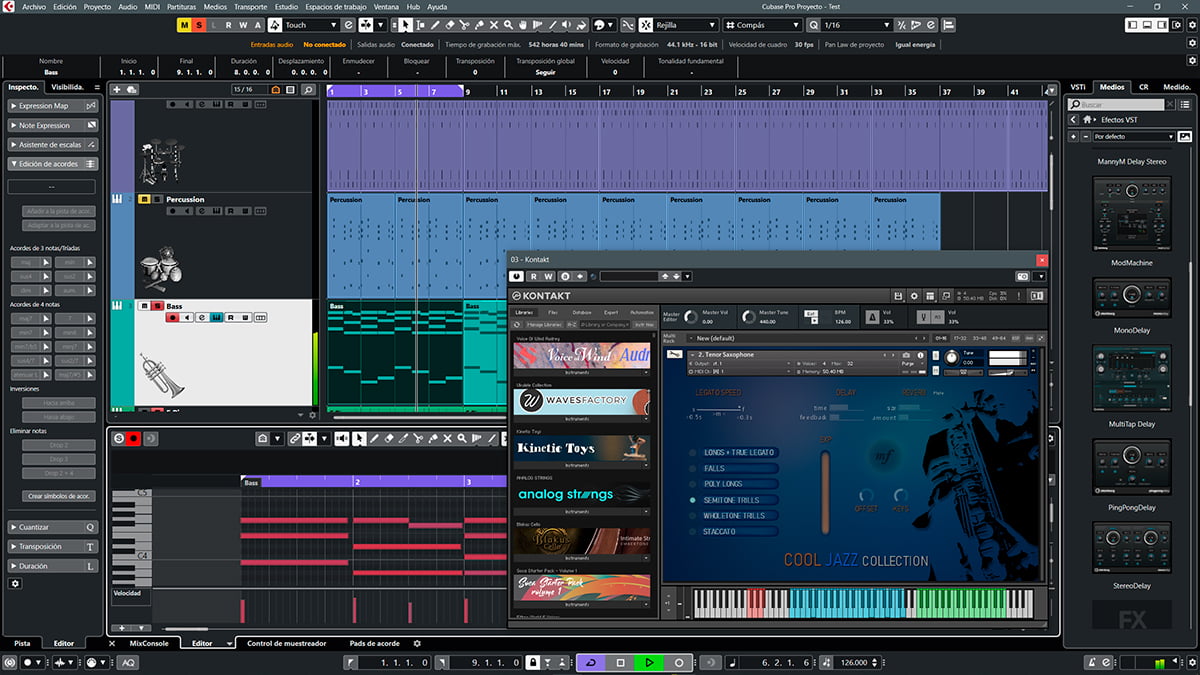Viewport: 1200px width, 675px height.
Task: Click the Draw pencil tool in Key Editor toolbar
Action: click(375, 439)
